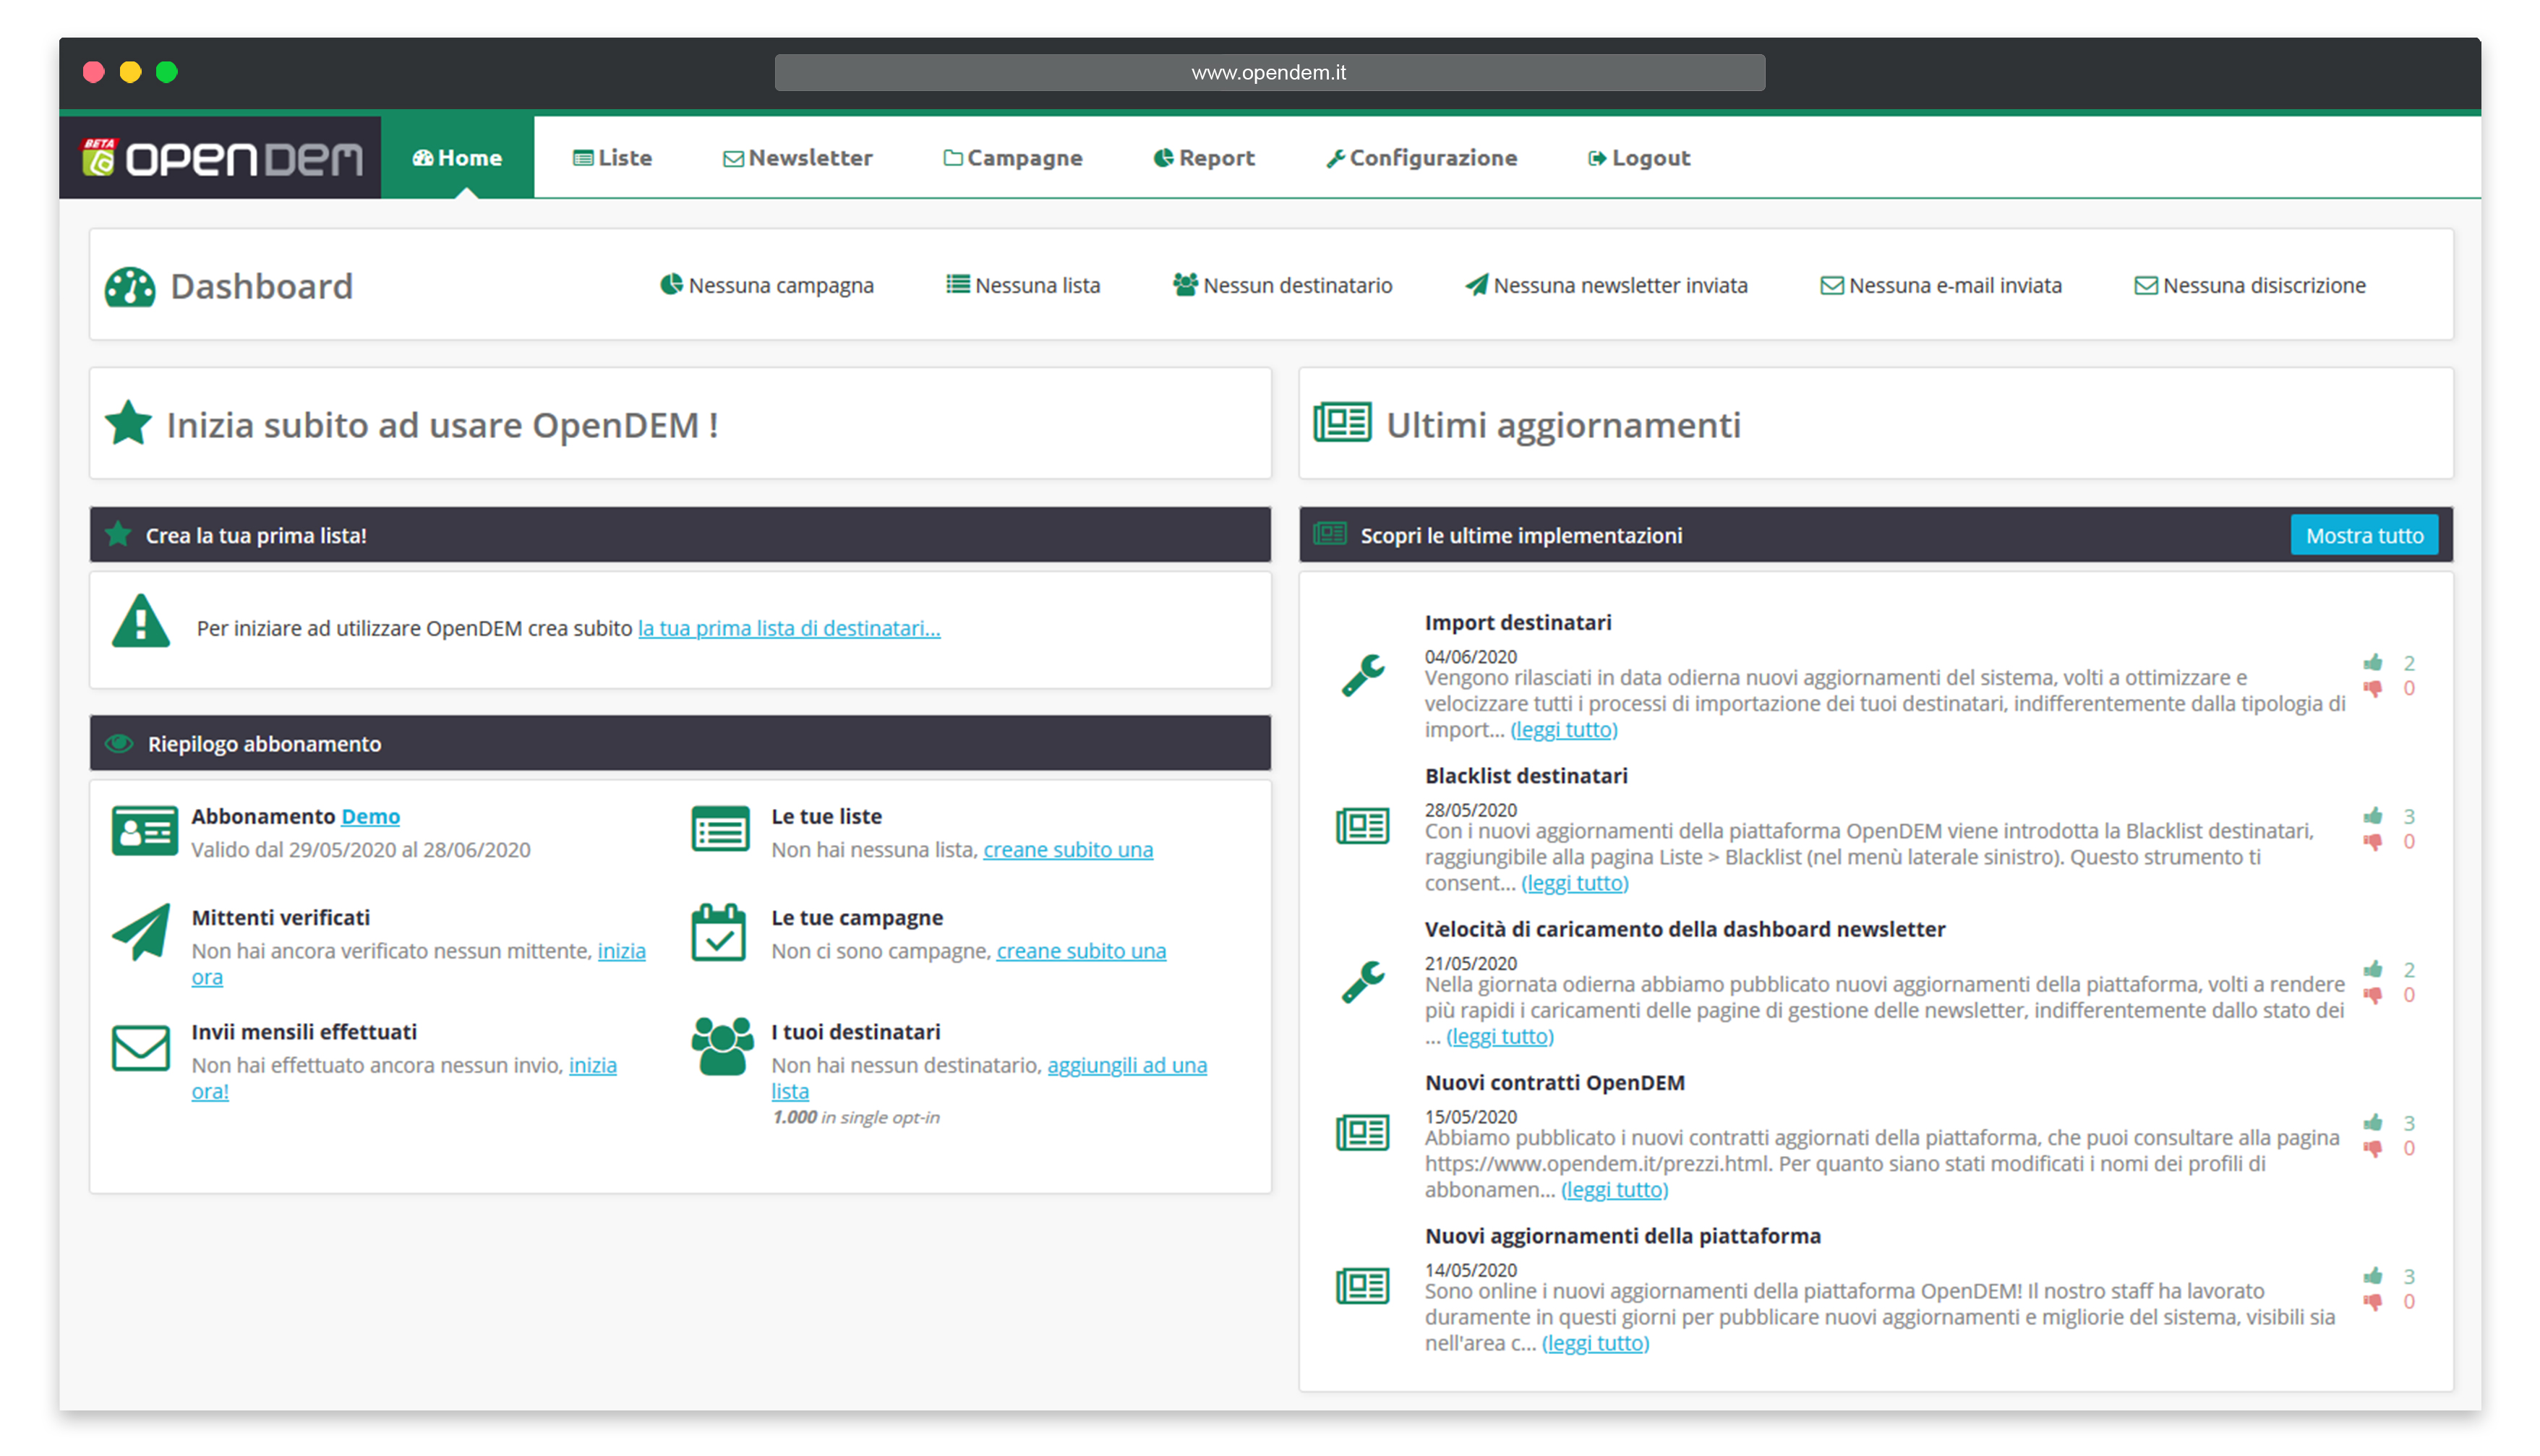Open link la tua prima lista di destinatari
This screenshot has height=1456, width=2540.
(789, 628)
